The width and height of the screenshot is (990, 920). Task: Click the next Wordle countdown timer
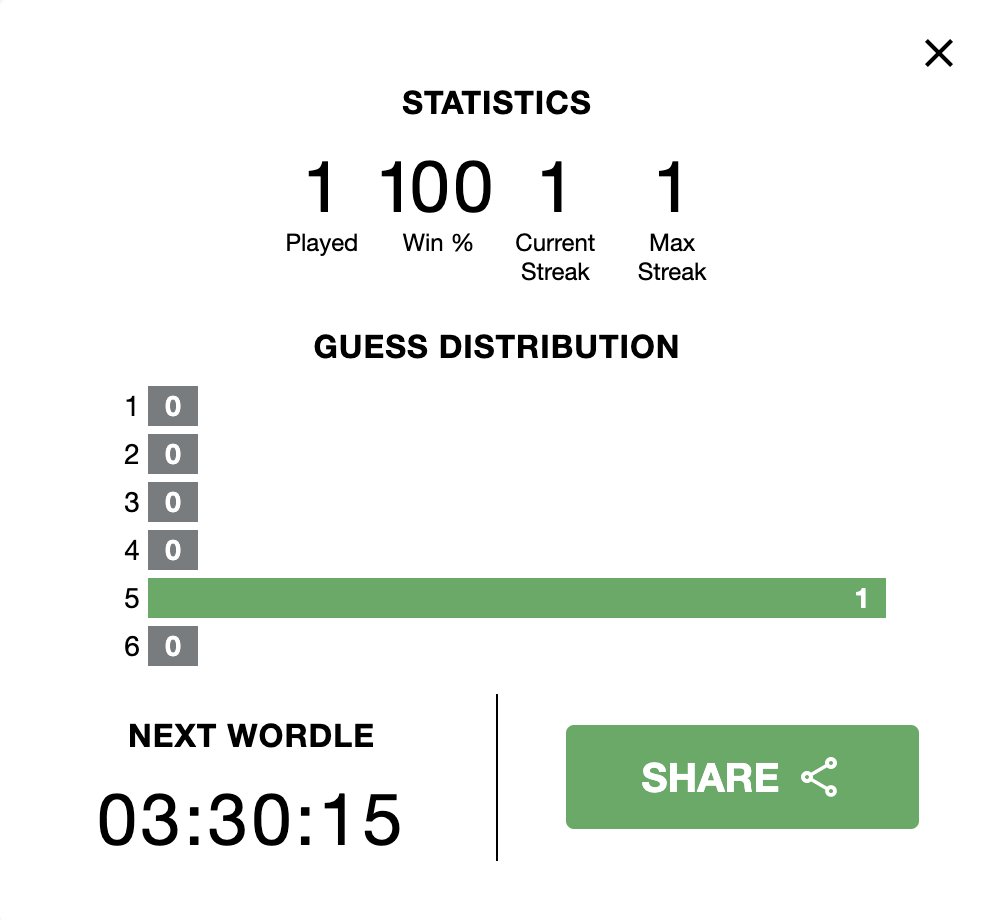pyautogui.click(x=249, y=820)
